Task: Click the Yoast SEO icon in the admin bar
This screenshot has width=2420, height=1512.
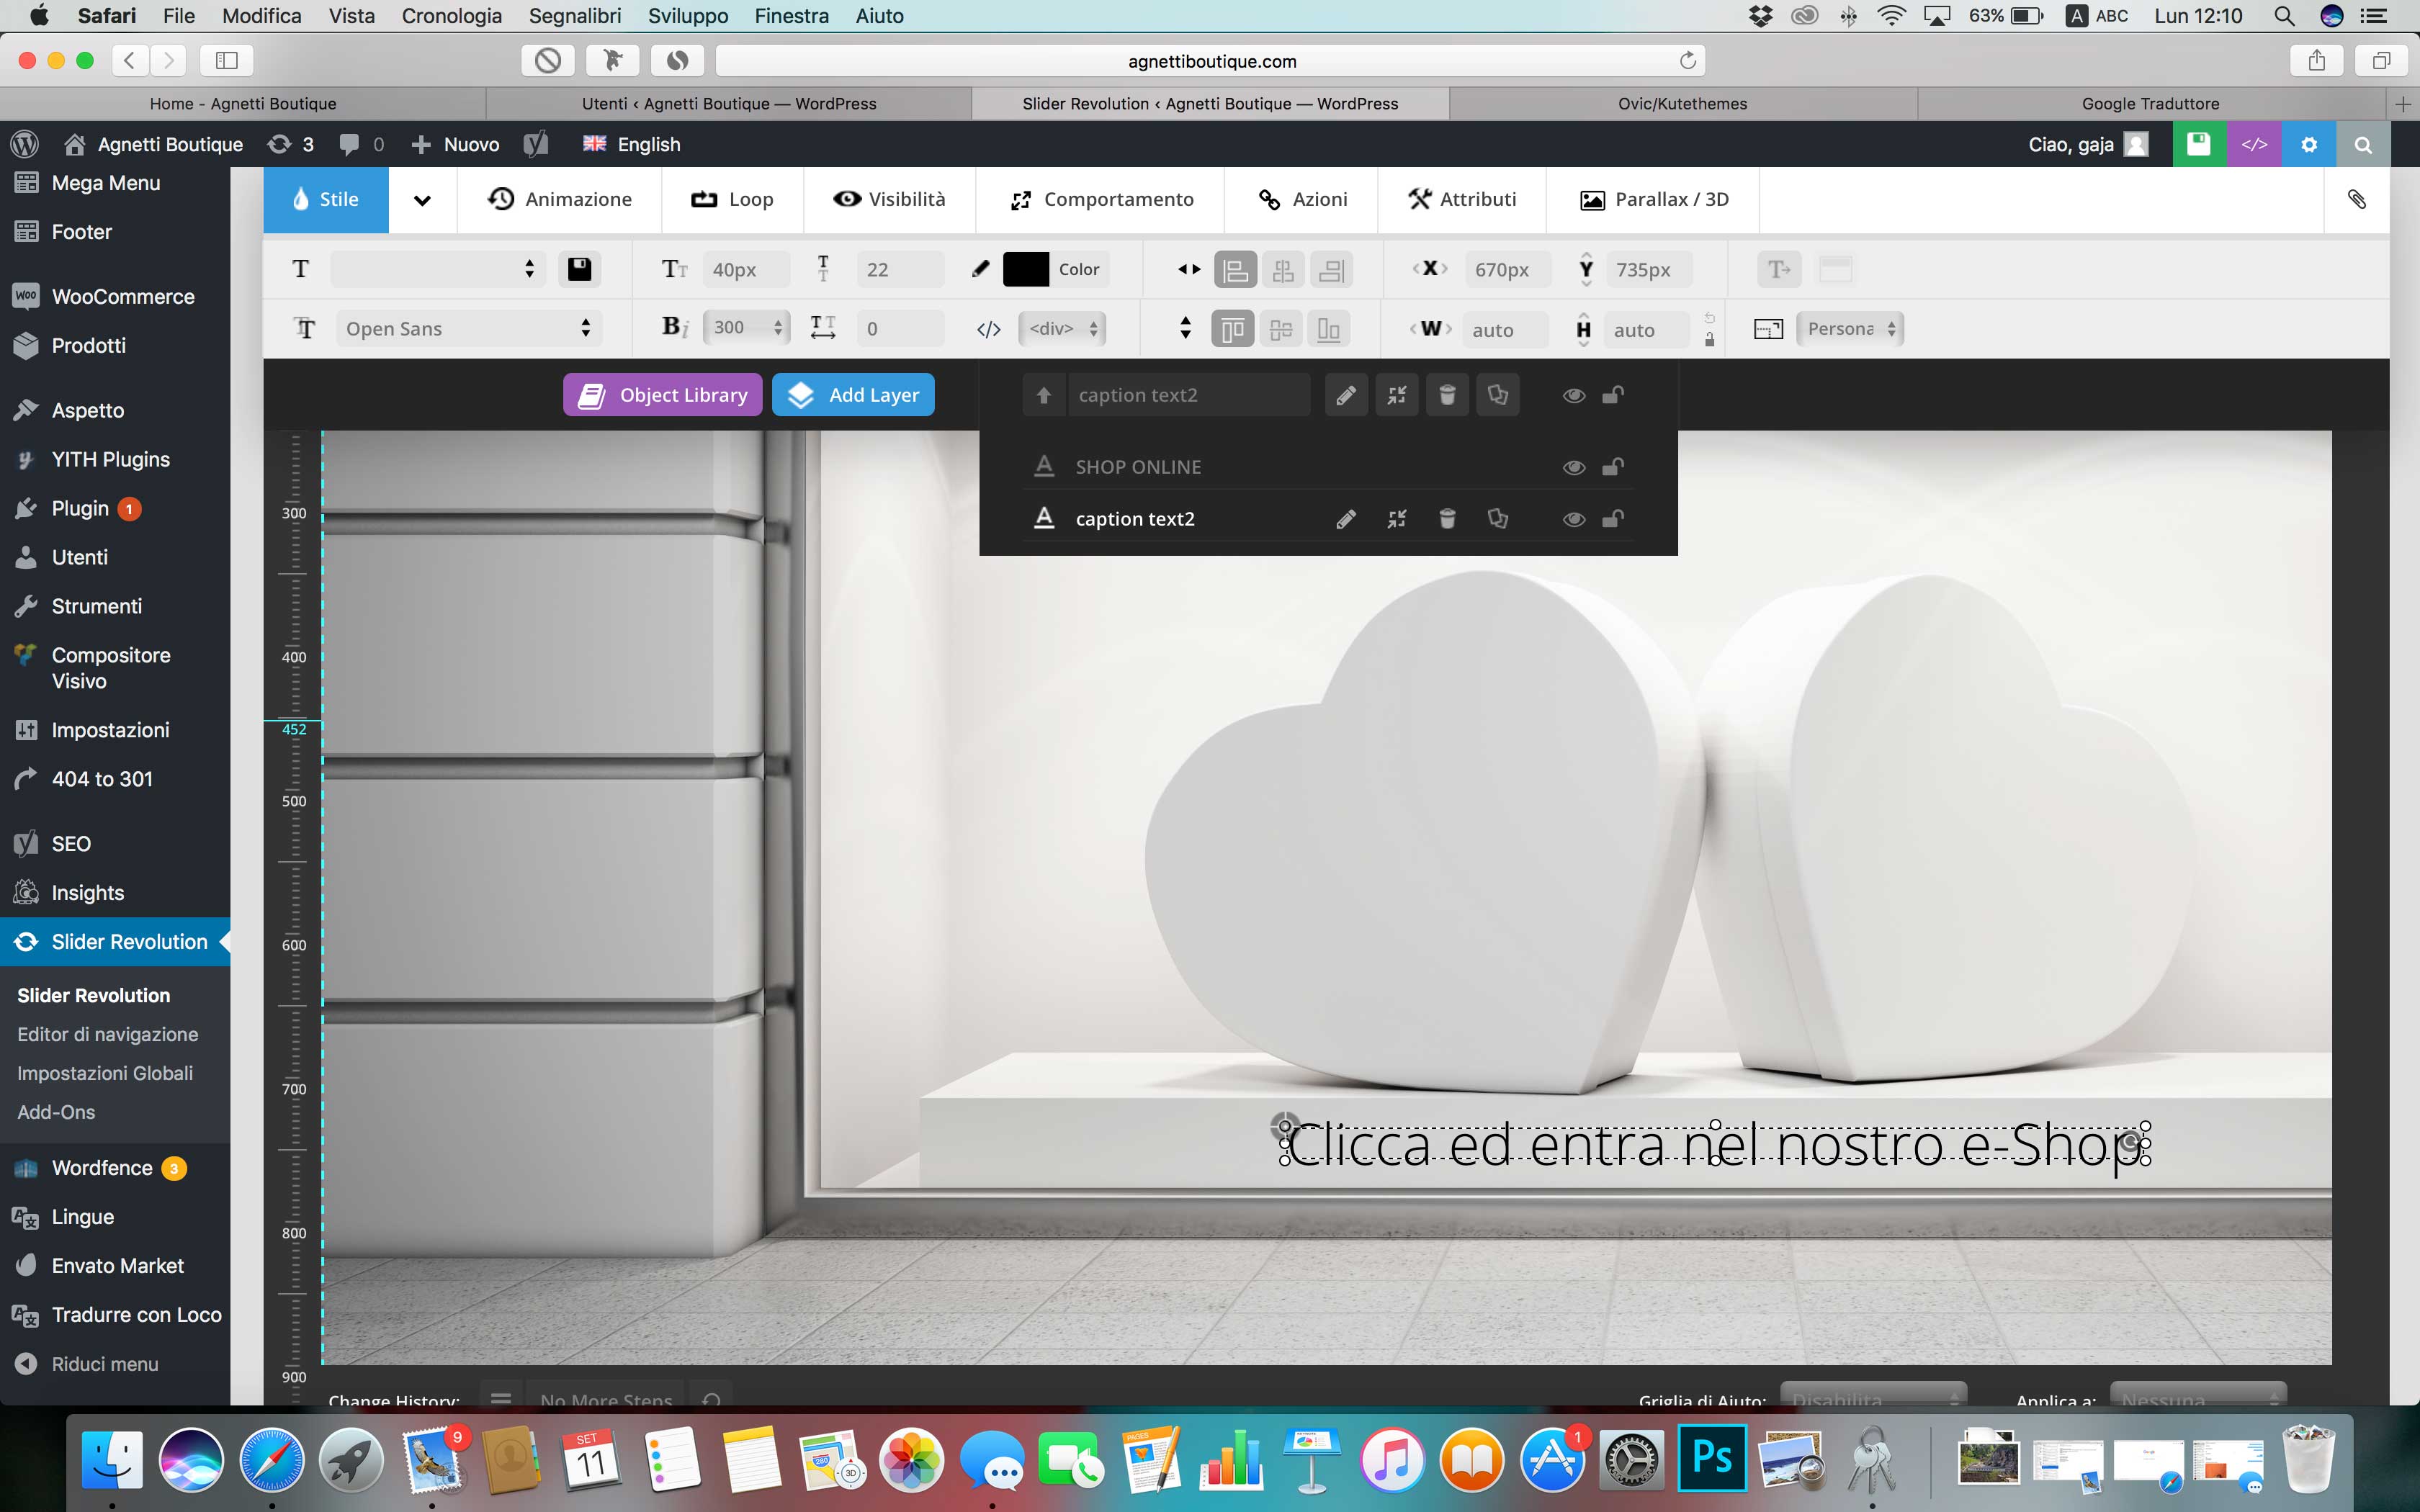Action: 536,144
